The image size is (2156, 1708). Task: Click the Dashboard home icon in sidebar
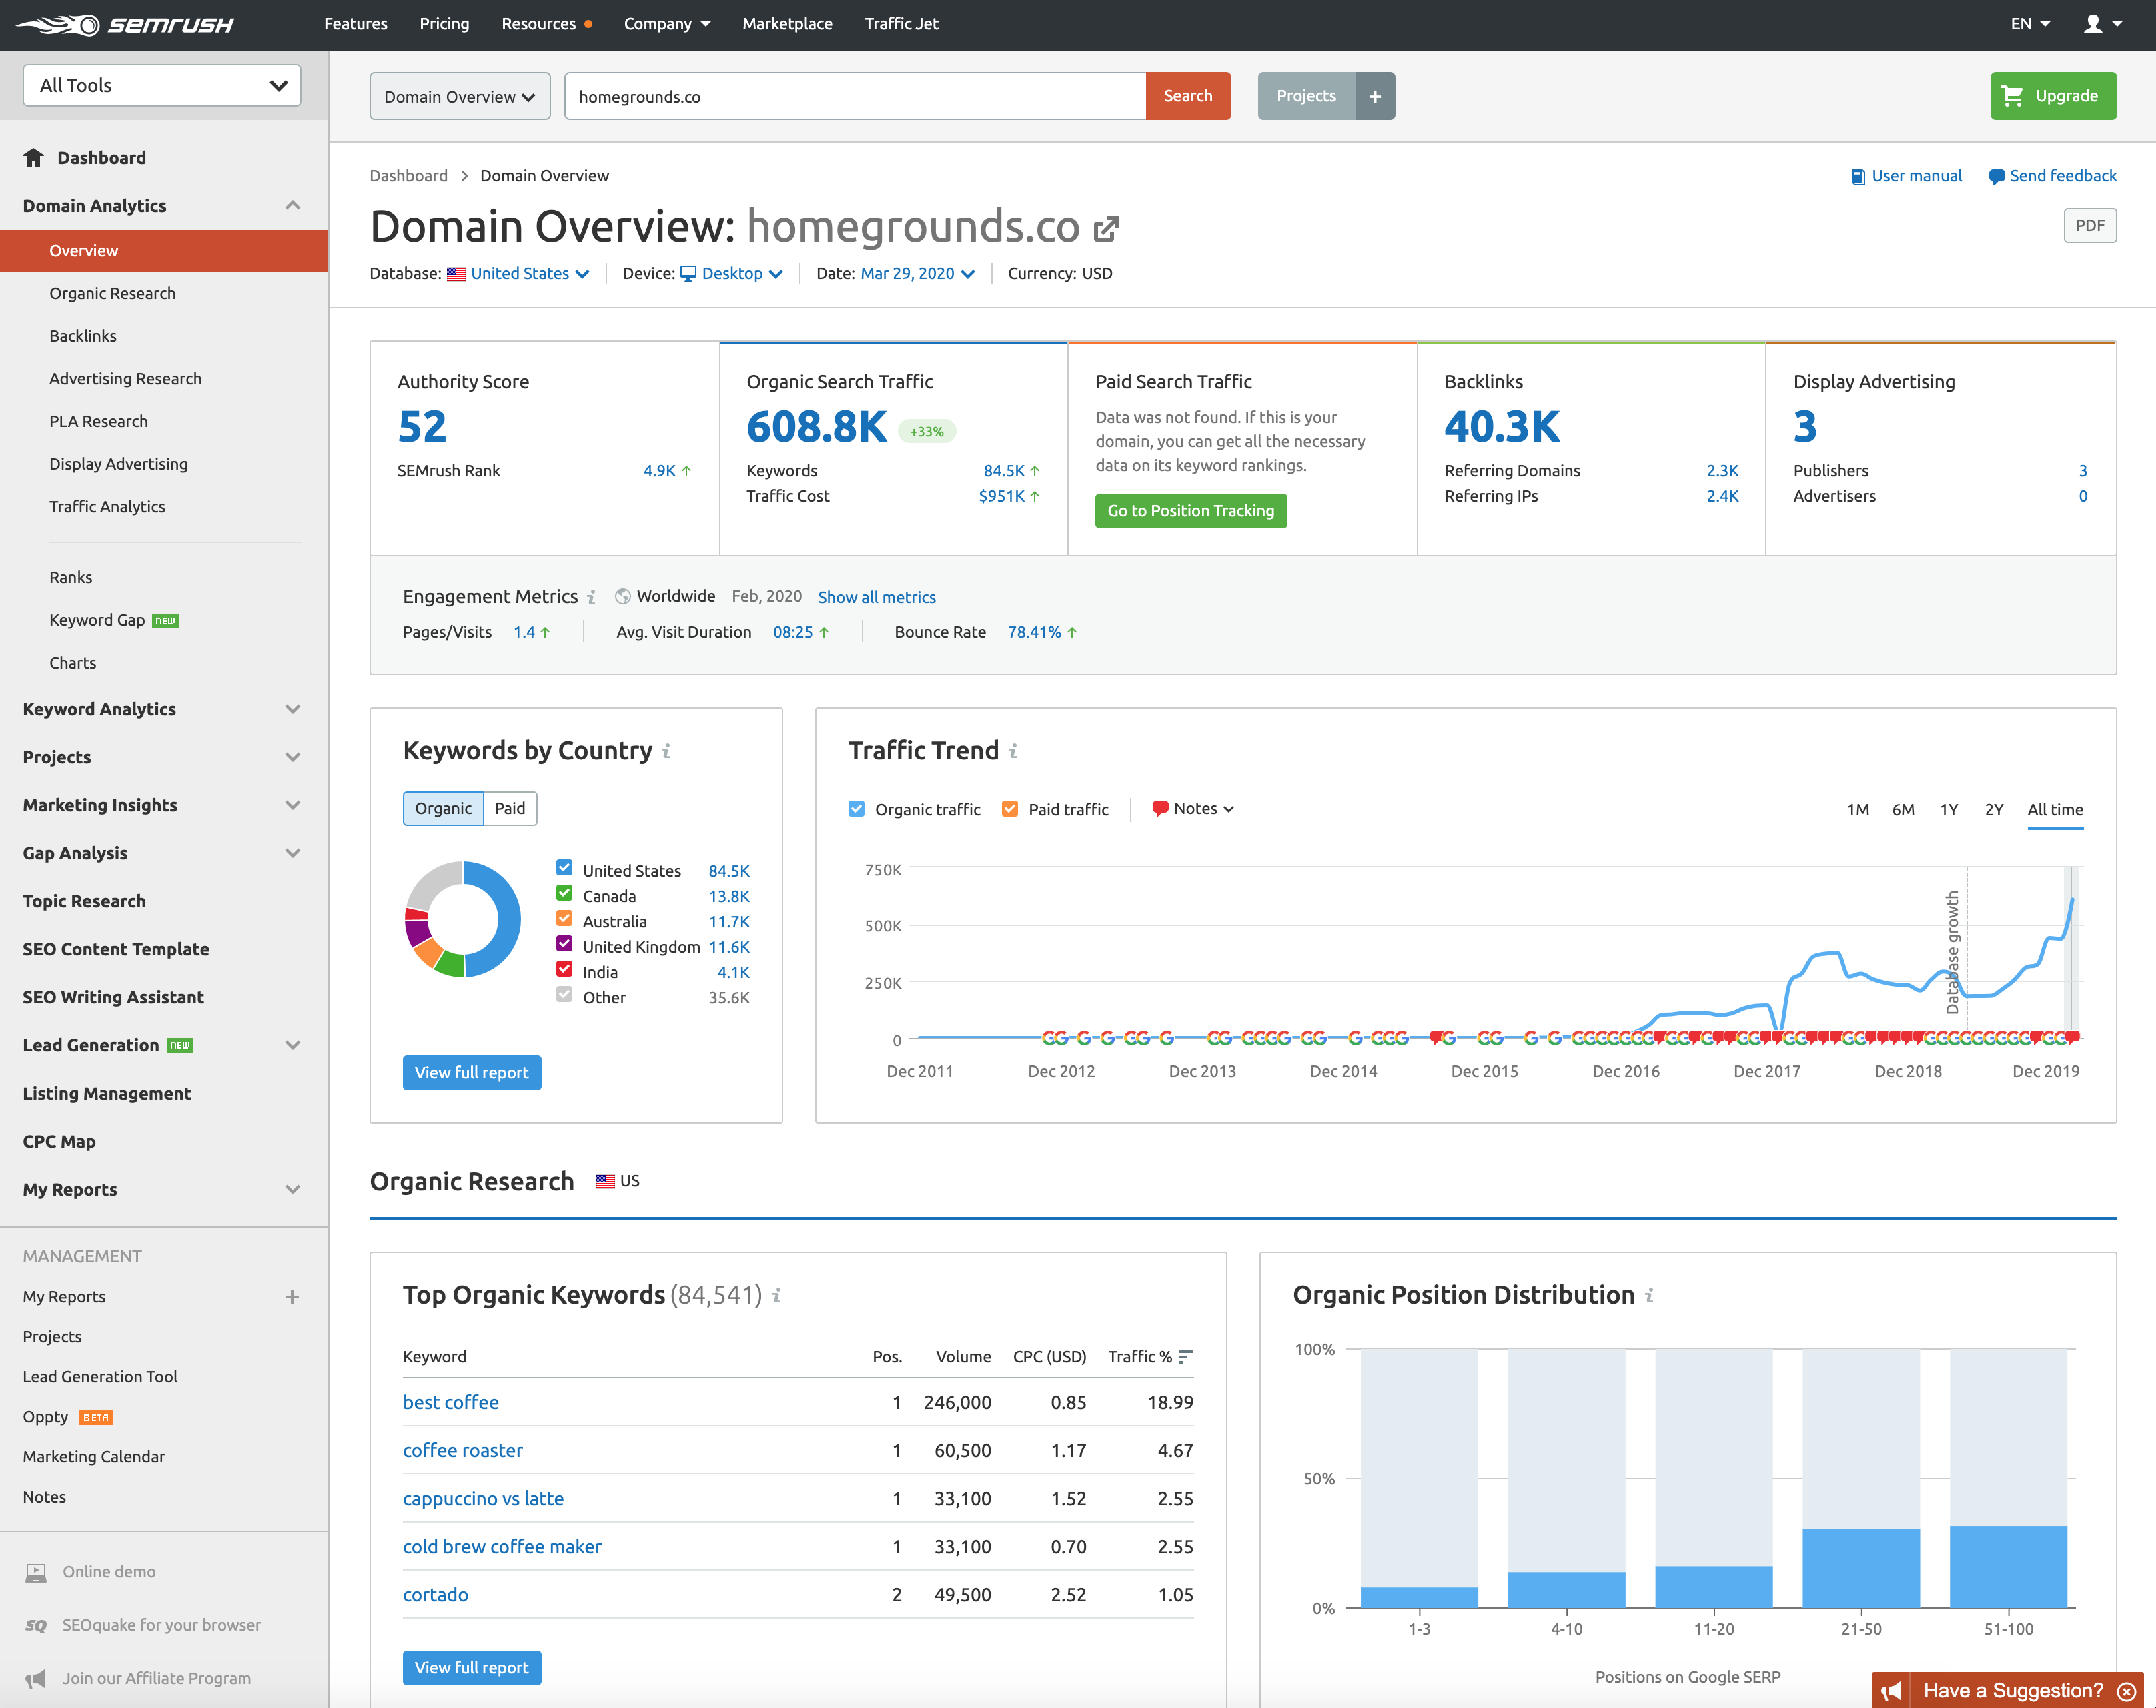click(34, 158)
